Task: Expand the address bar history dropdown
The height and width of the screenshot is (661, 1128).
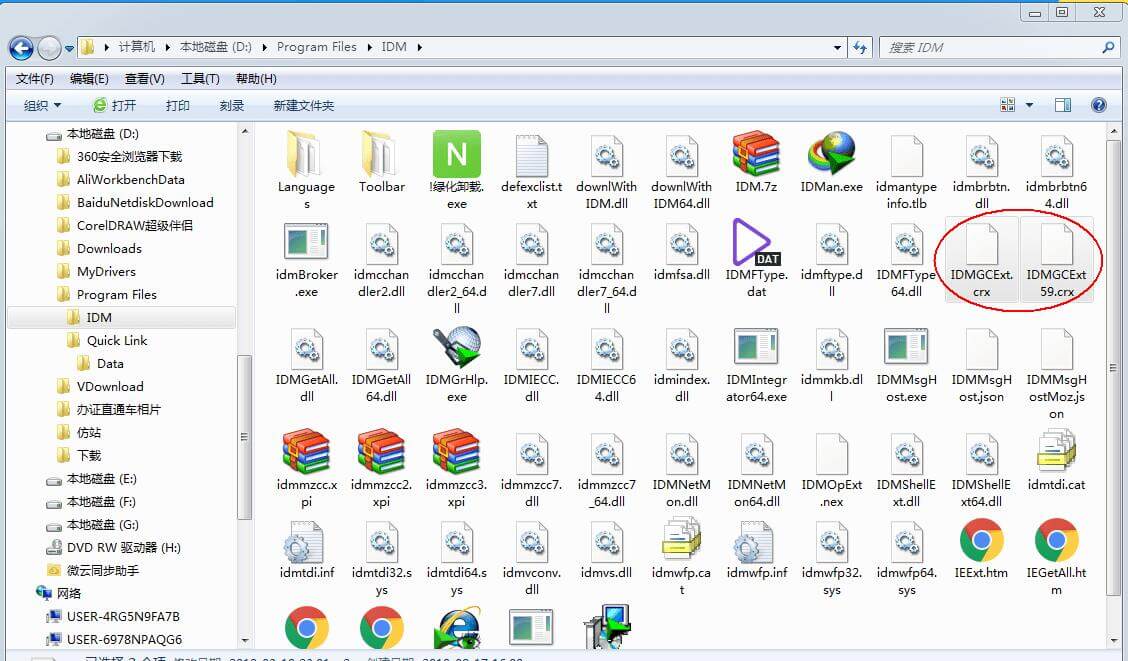Action: click(837, 47)
